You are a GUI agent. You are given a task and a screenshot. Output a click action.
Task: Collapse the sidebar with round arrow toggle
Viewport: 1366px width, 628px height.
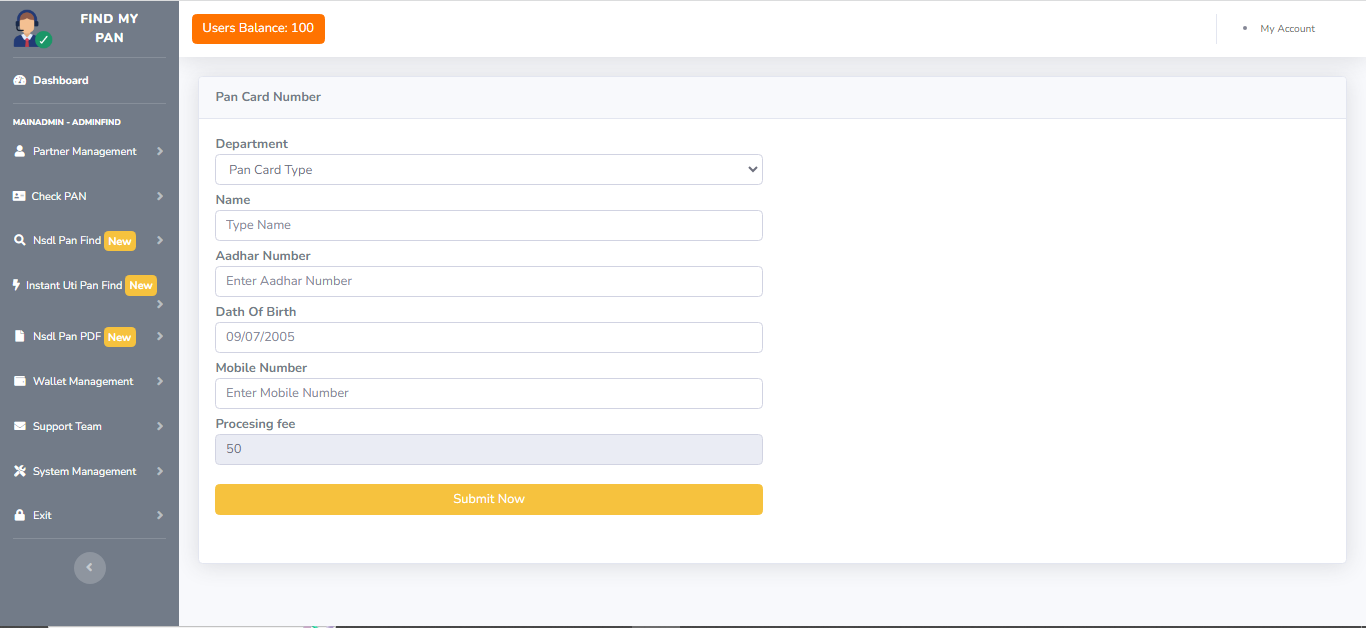(x=89, y=567)
